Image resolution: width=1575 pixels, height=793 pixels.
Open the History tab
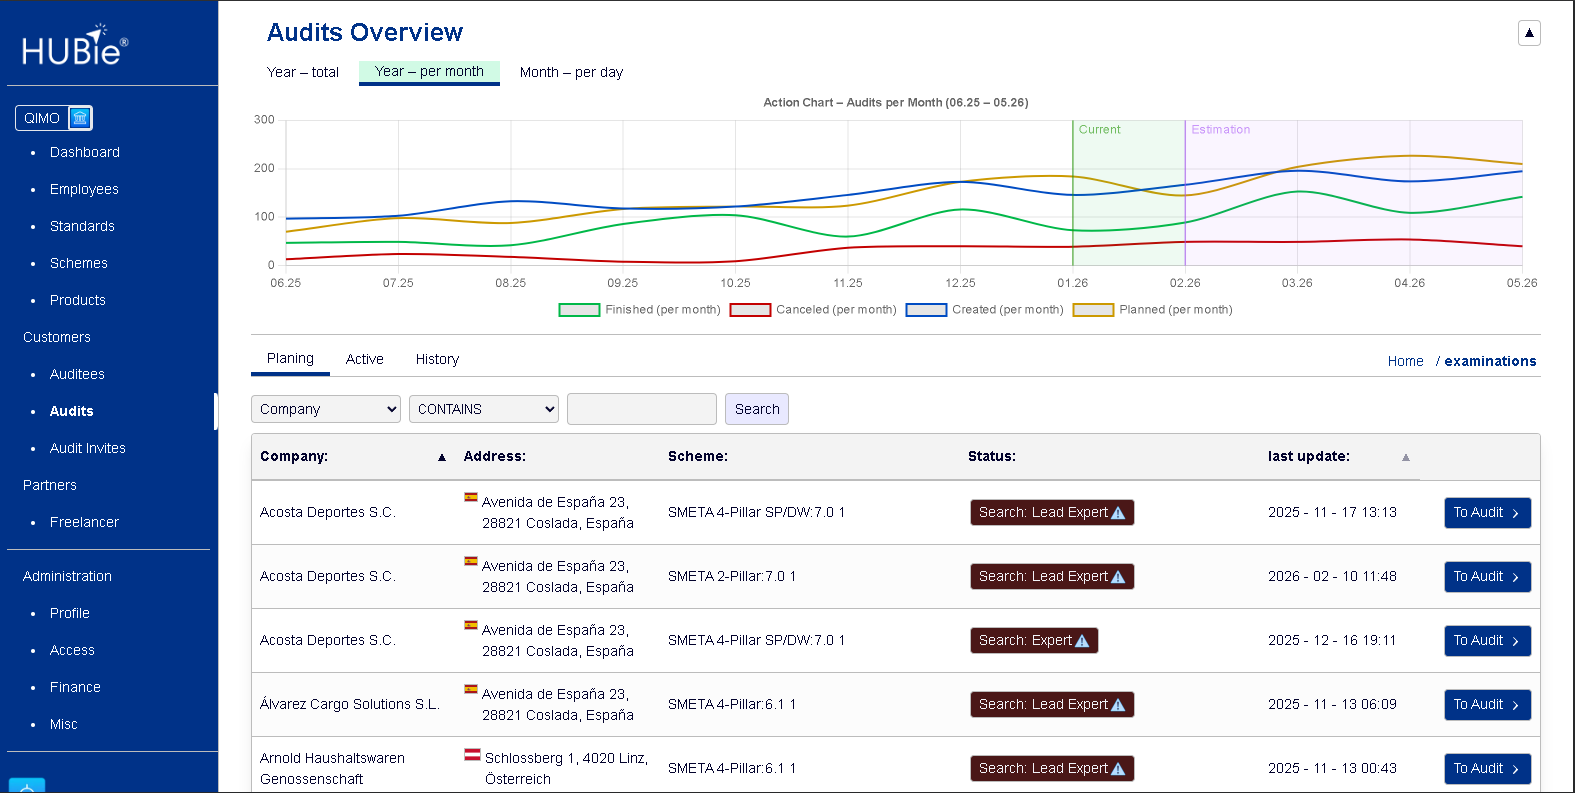(437, 359)
